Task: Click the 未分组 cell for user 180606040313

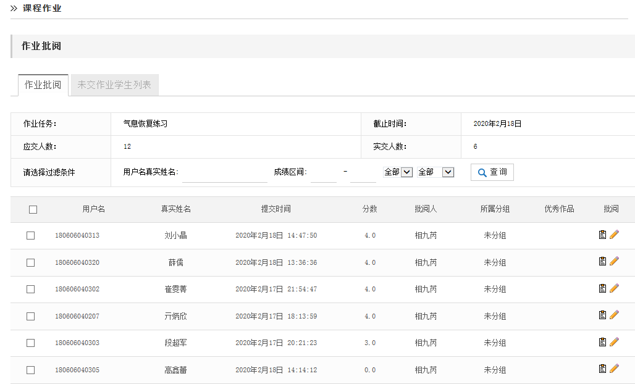Action: [x=495, y=235]
